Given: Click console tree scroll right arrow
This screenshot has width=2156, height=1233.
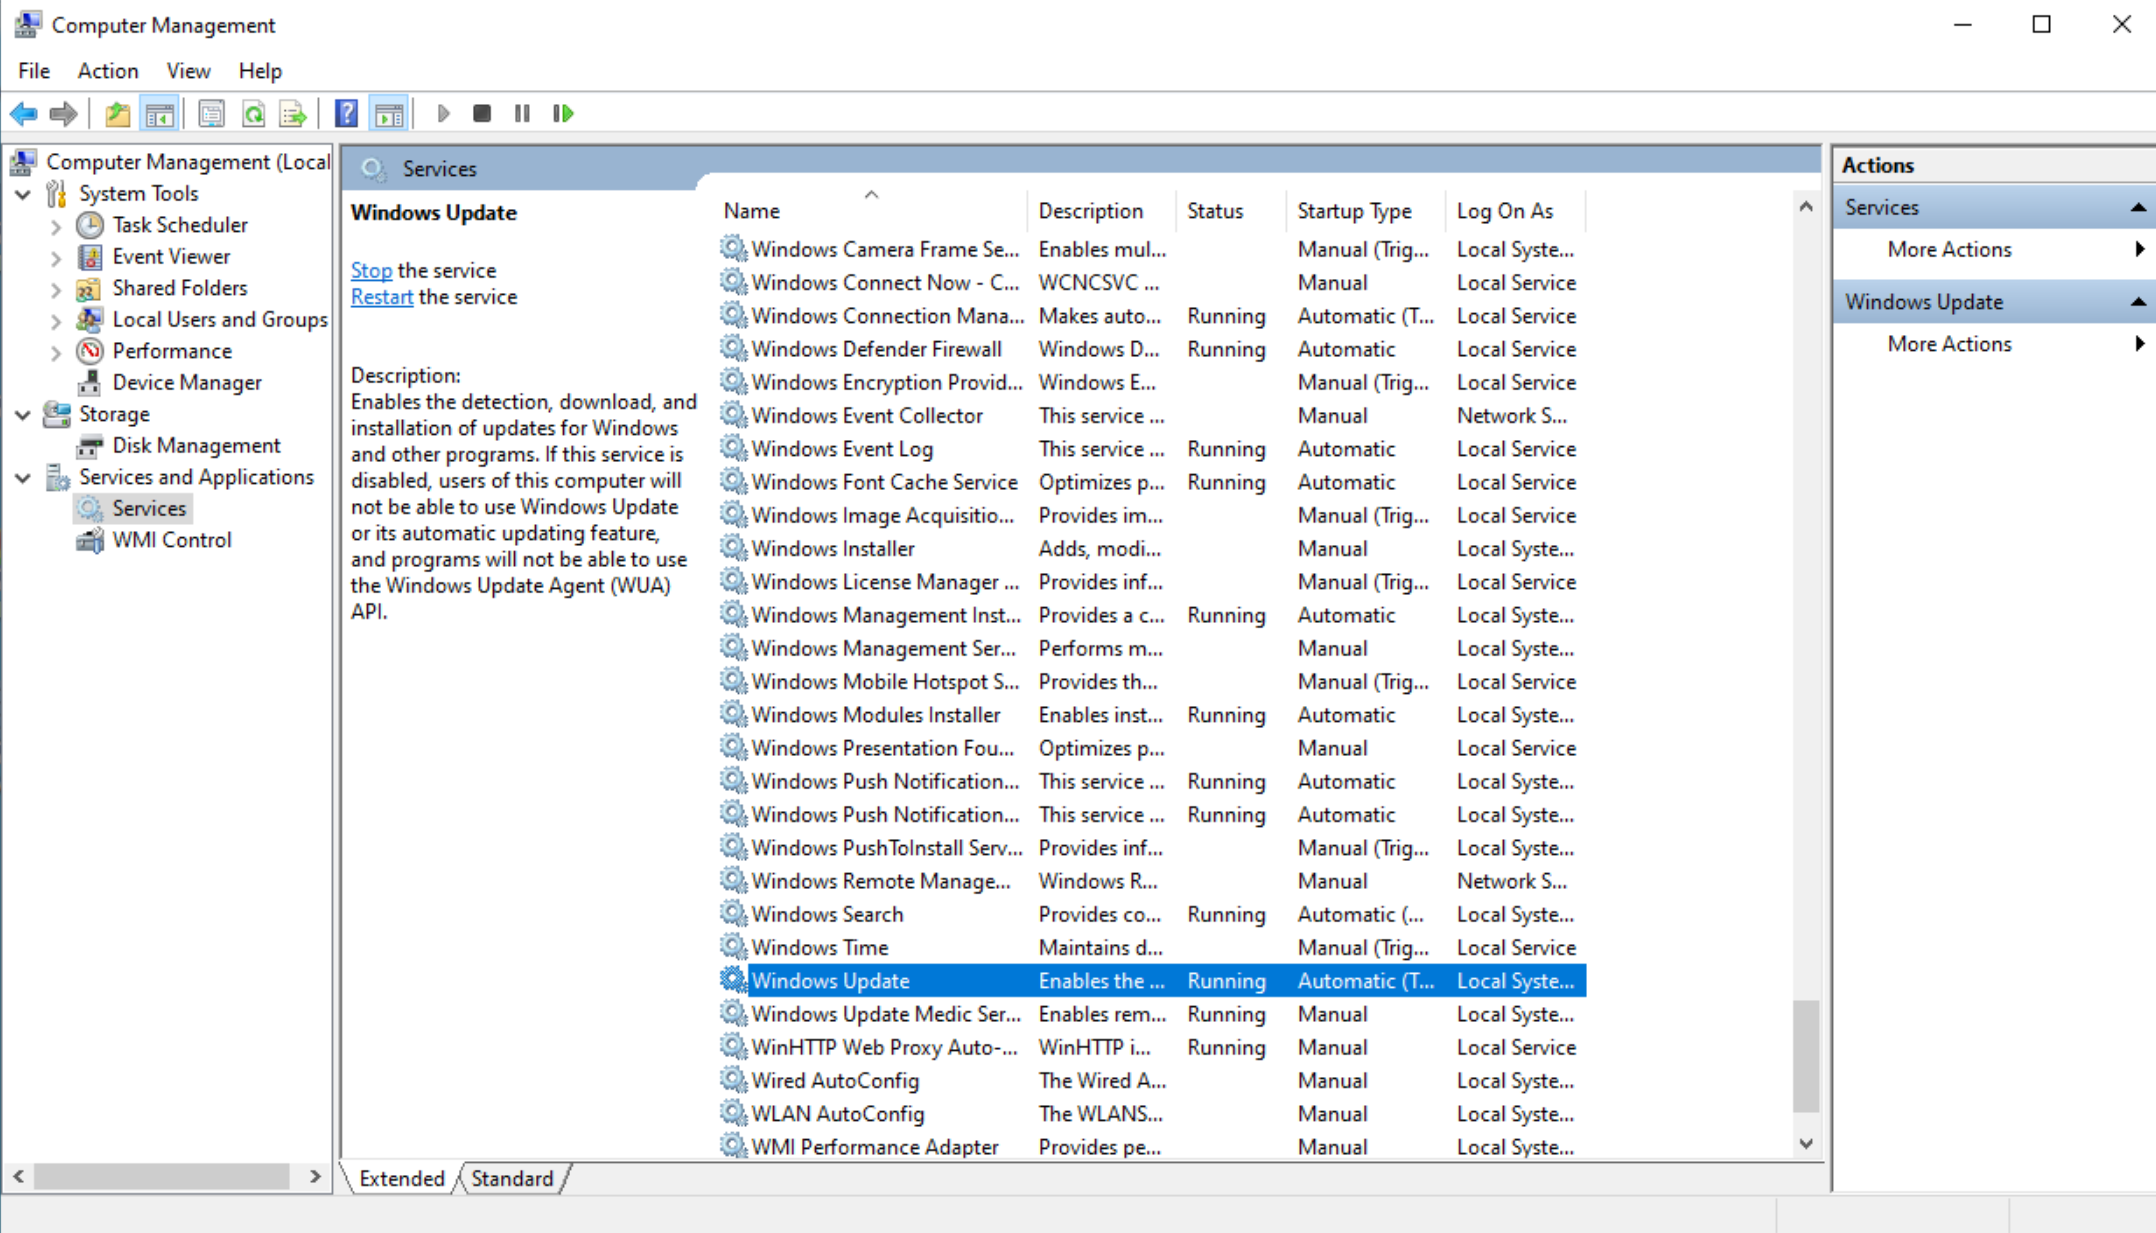Looking at the screenshot, I should pos(315,1177).
